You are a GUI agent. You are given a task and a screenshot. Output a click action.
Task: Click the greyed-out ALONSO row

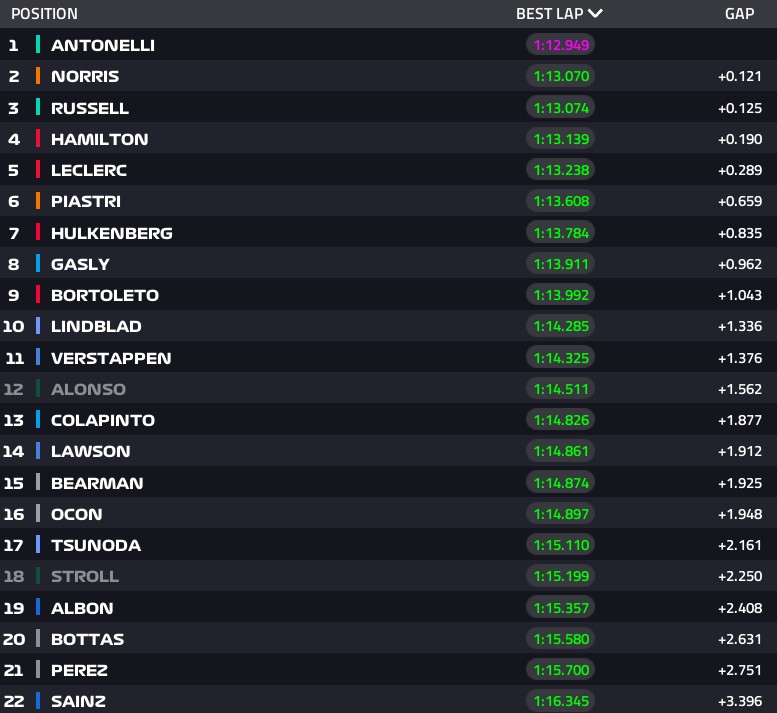[x=388, y=389]
